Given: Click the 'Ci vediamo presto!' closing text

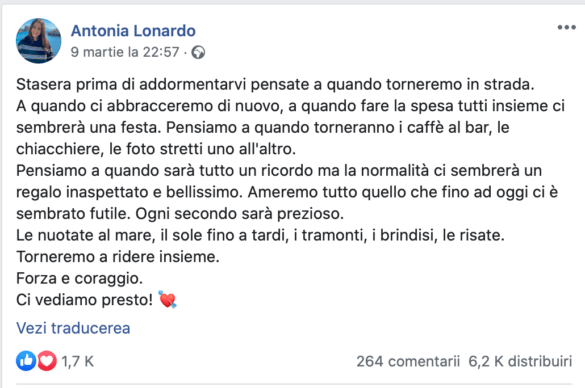Looking at the screenshot, I should coord(85,300).
